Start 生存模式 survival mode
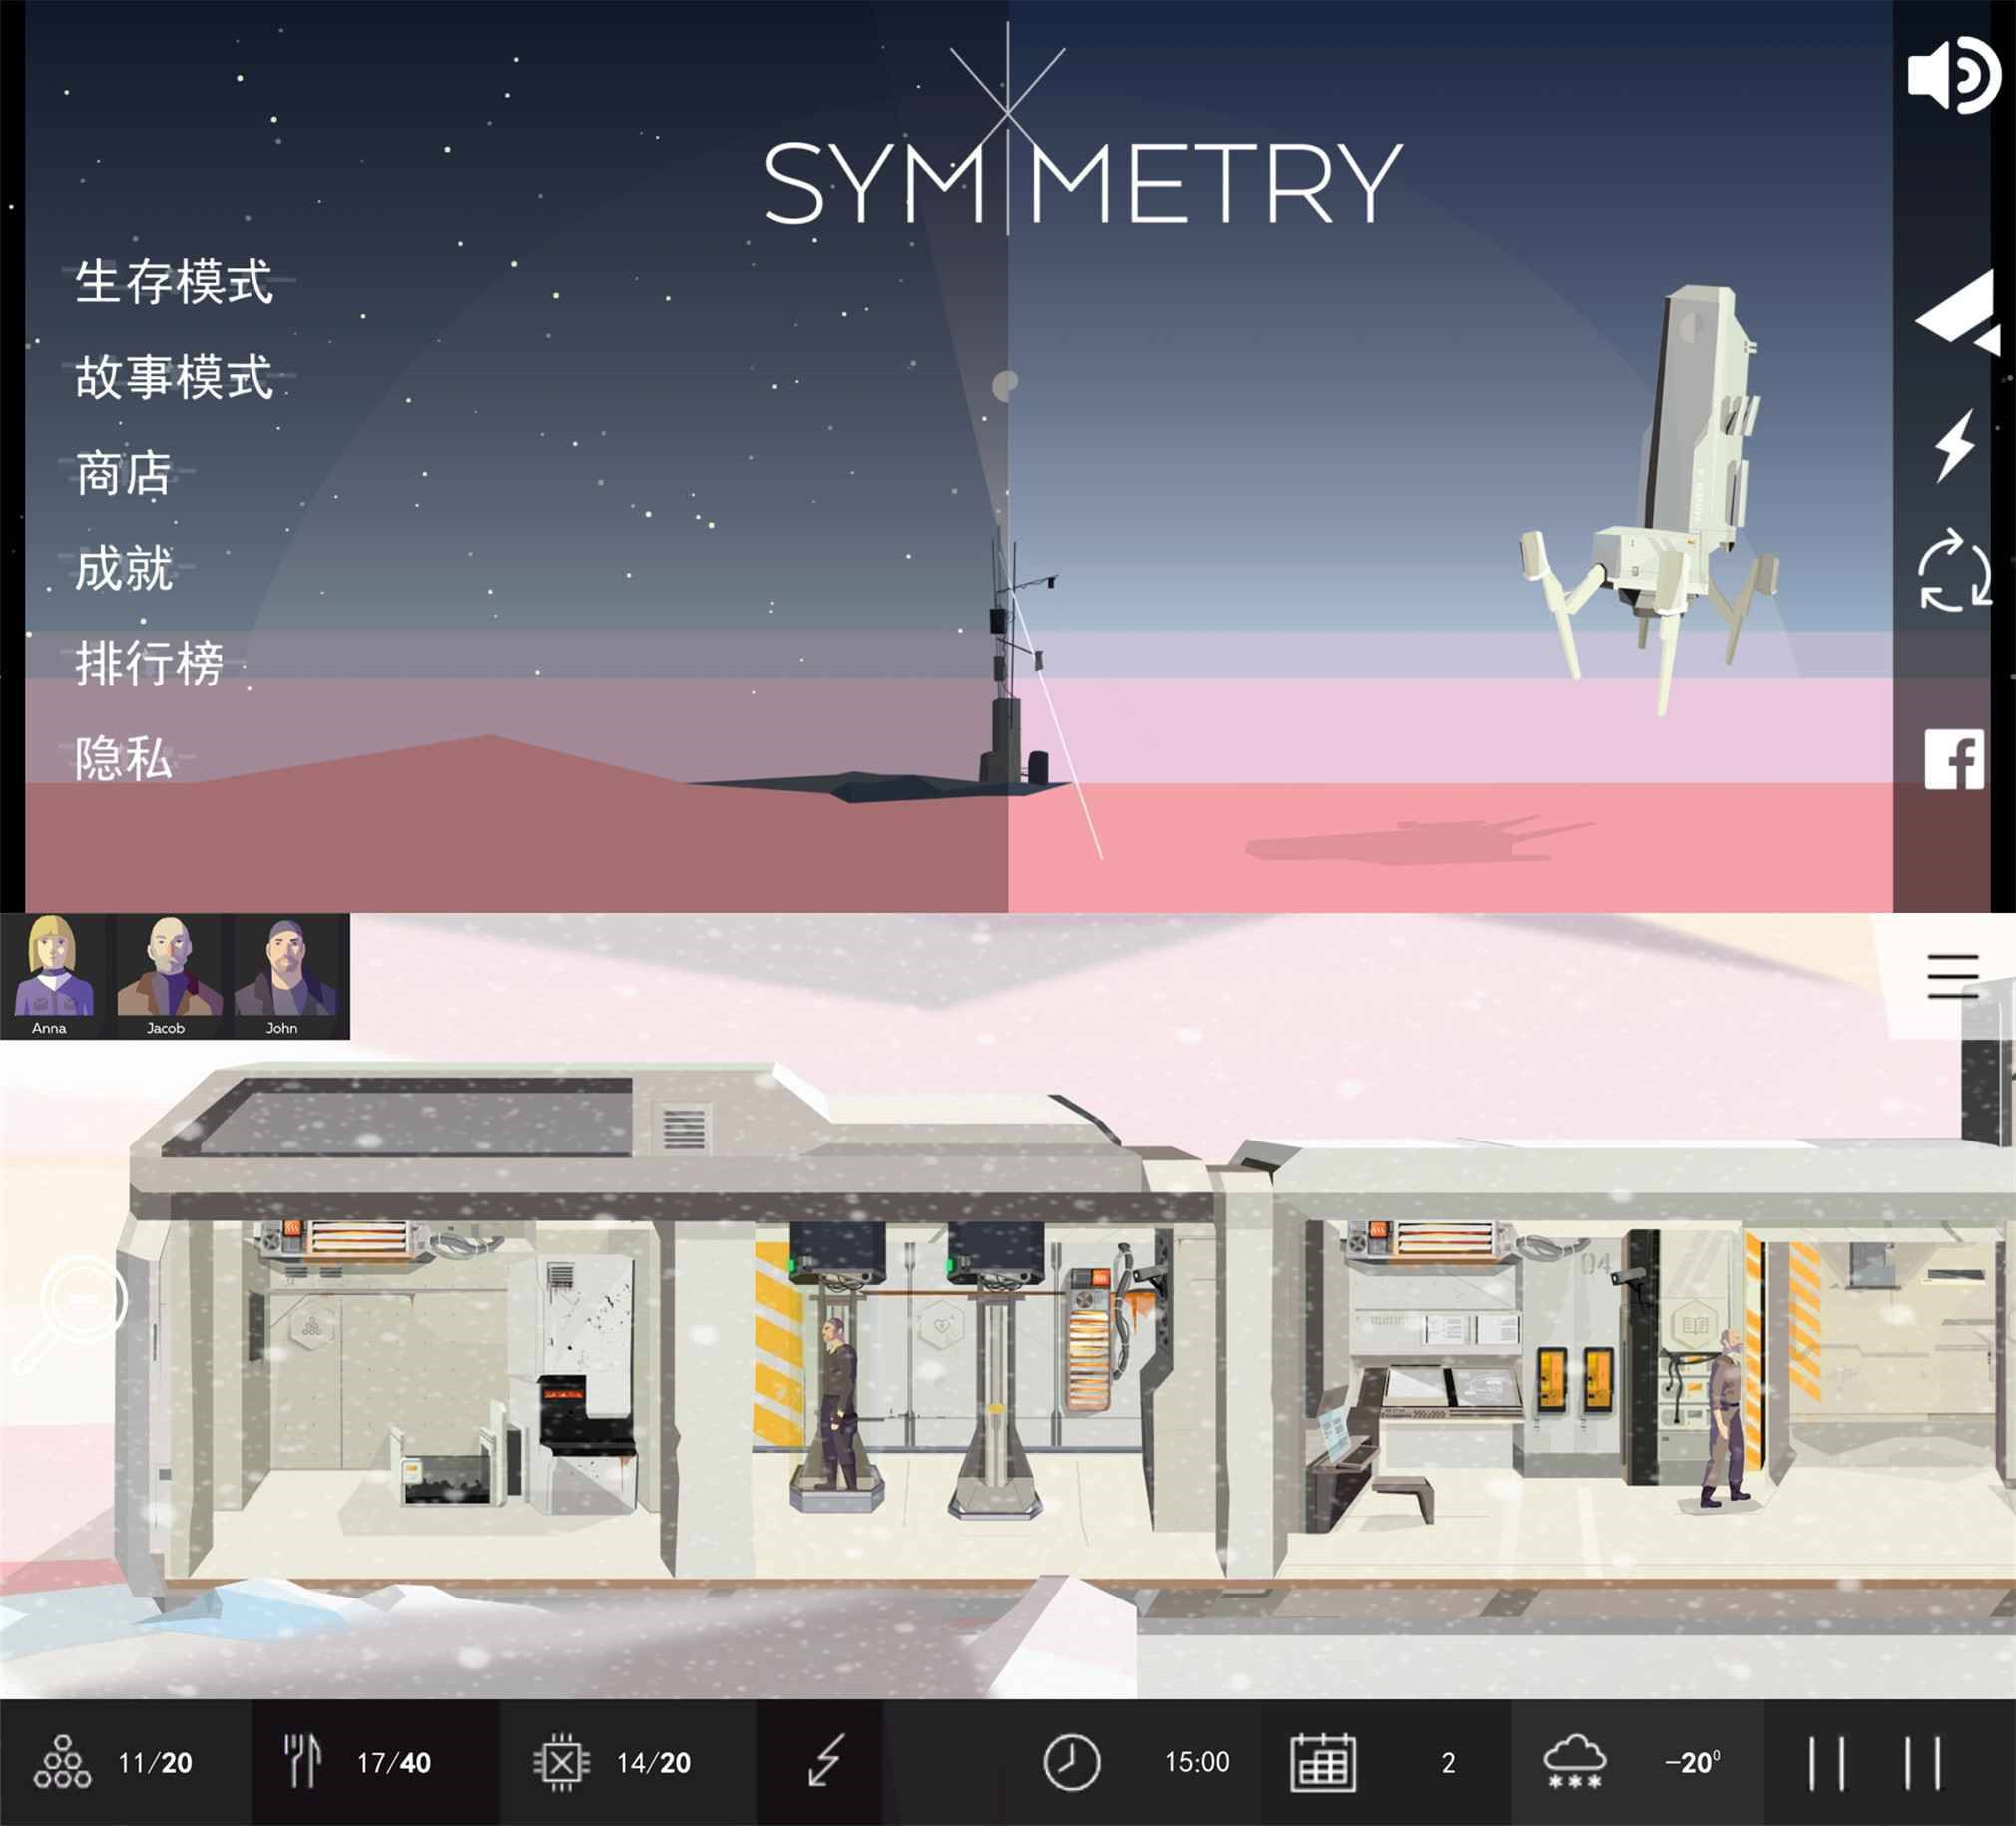 [x=174, y=282]
